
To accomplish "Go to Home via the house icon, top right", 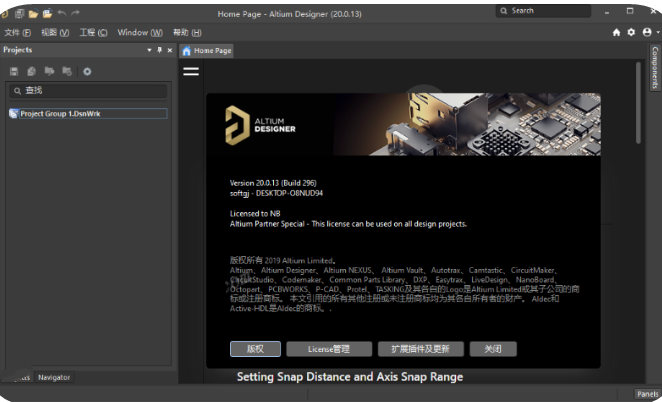I will tap(616, 32).
